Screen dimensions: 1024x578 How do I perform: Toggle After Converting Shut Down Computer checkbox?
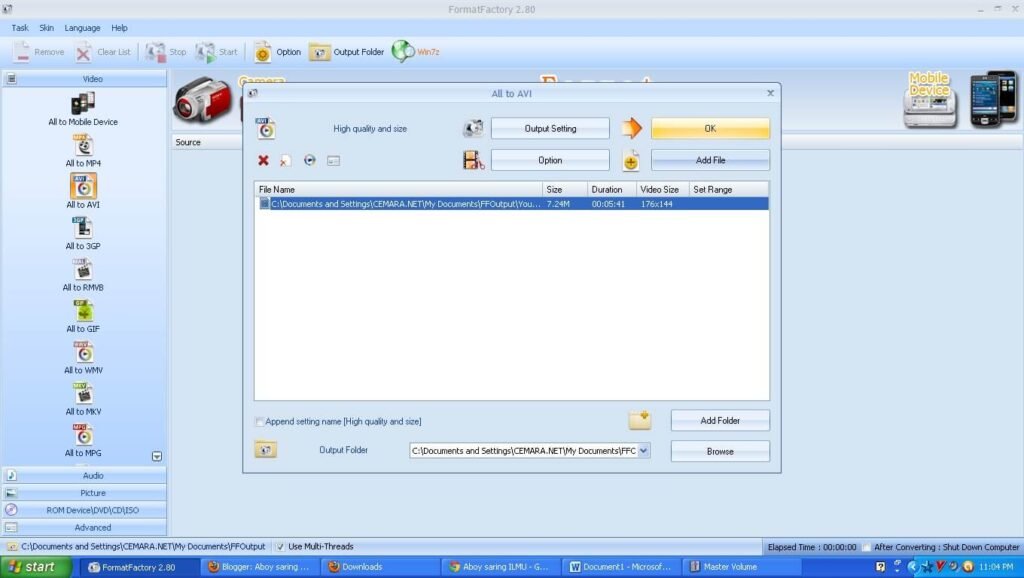866,547
